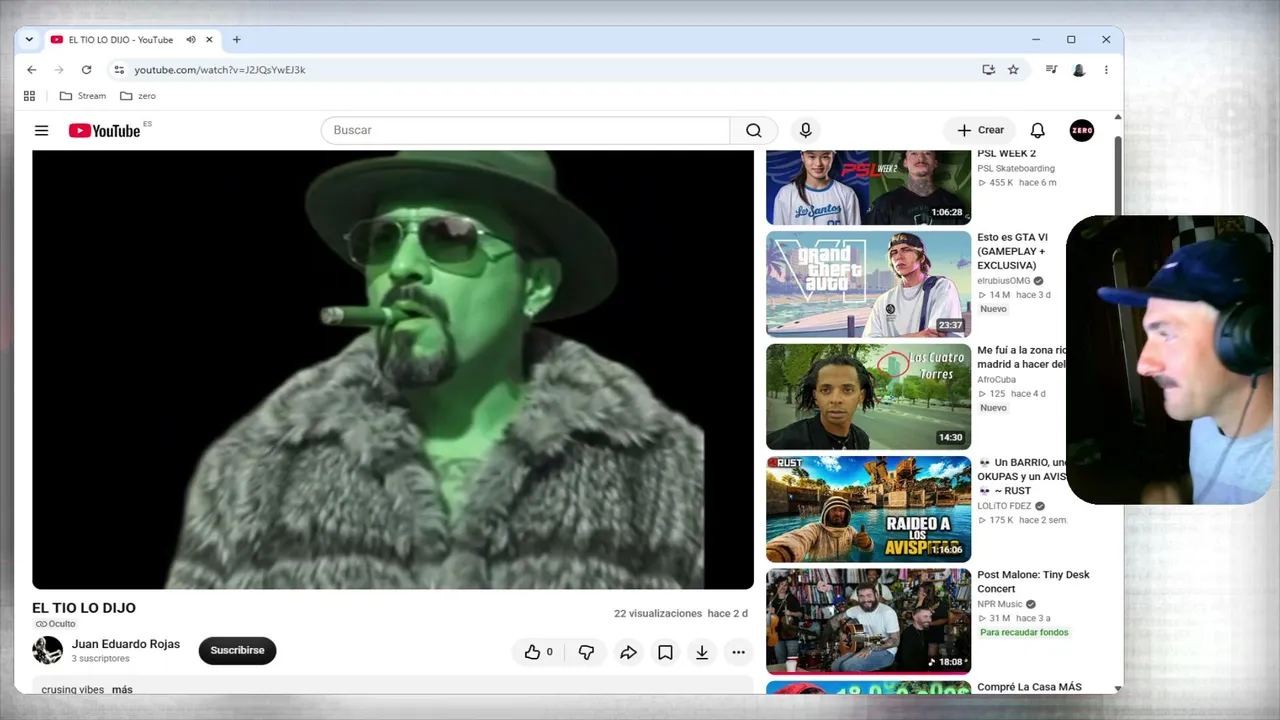
Task: Open the Grand Theft Auto VI thumbnail
Action: 868,284
